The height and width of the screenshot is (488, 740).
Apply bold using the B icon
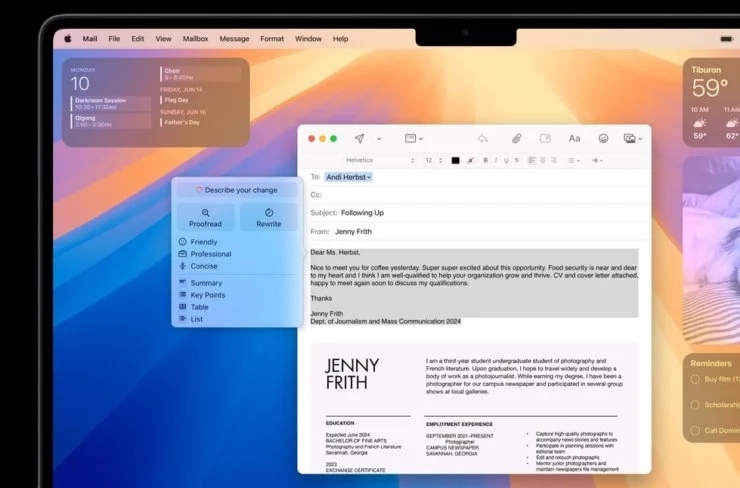coord(485,160)
